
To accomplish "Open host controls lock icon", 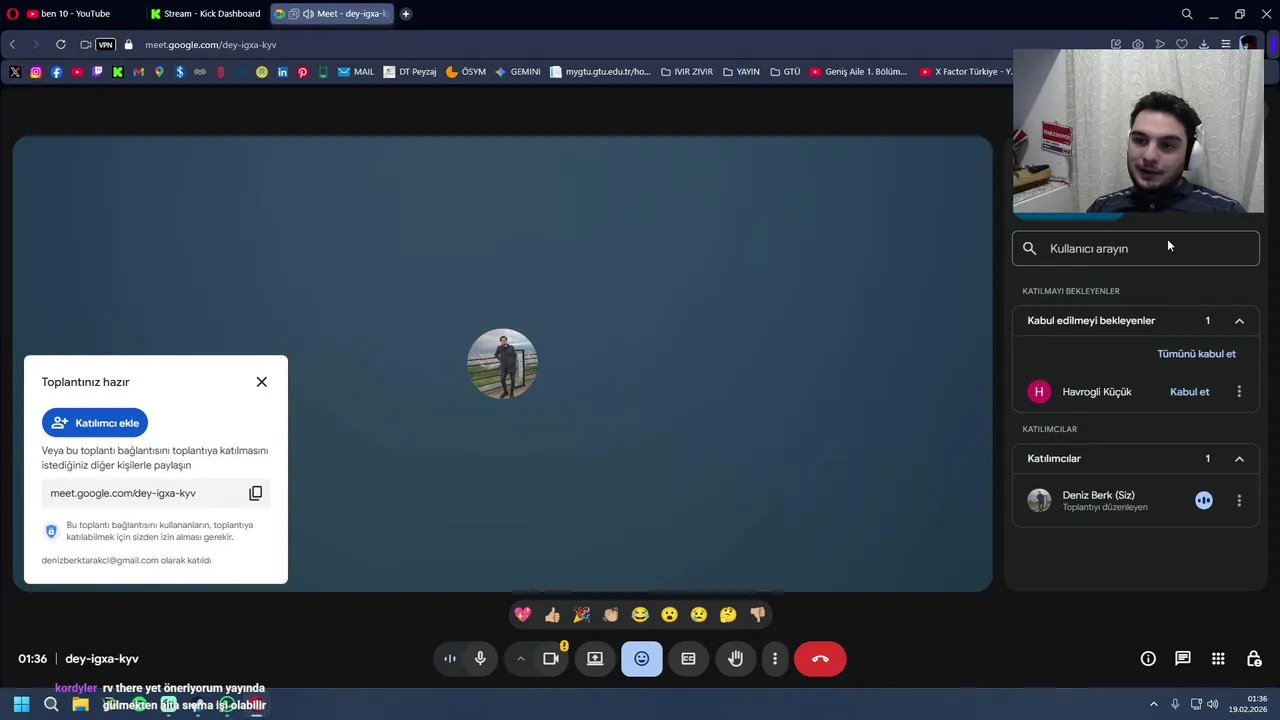I will coord(1253,659).
